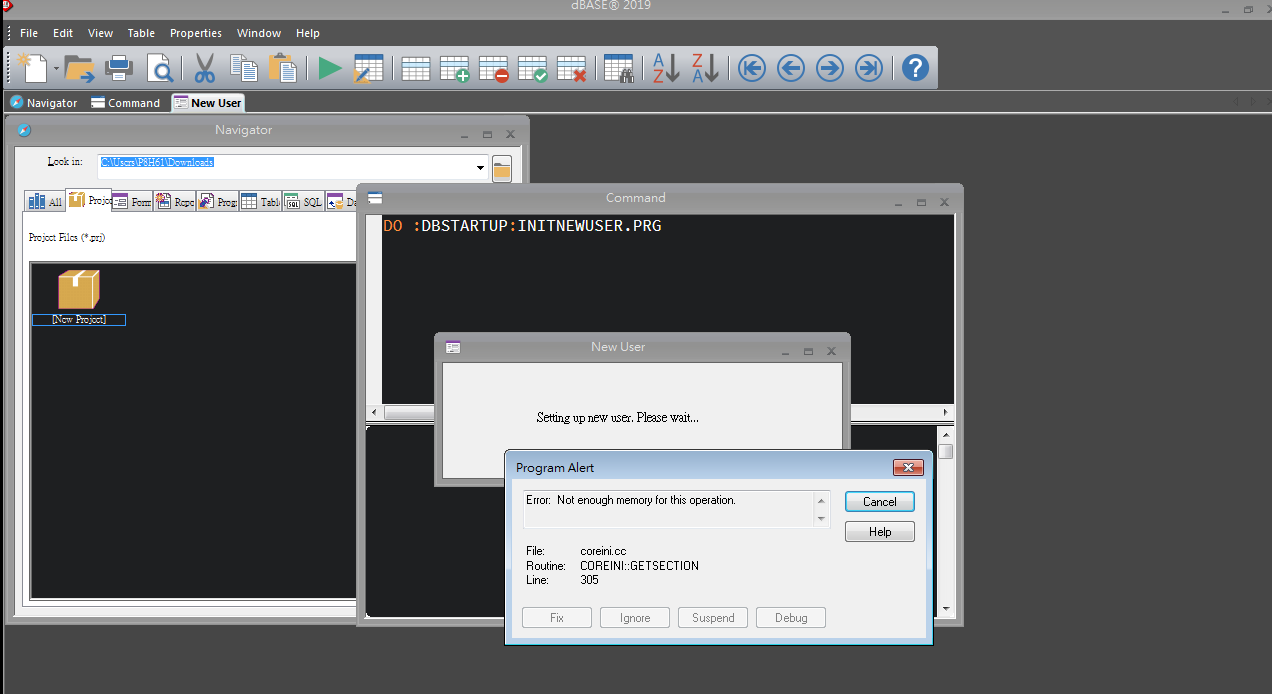This screenshot has height=694, width=1272.
Task: Select the All tab in Navigator
Action: [46, 202]
